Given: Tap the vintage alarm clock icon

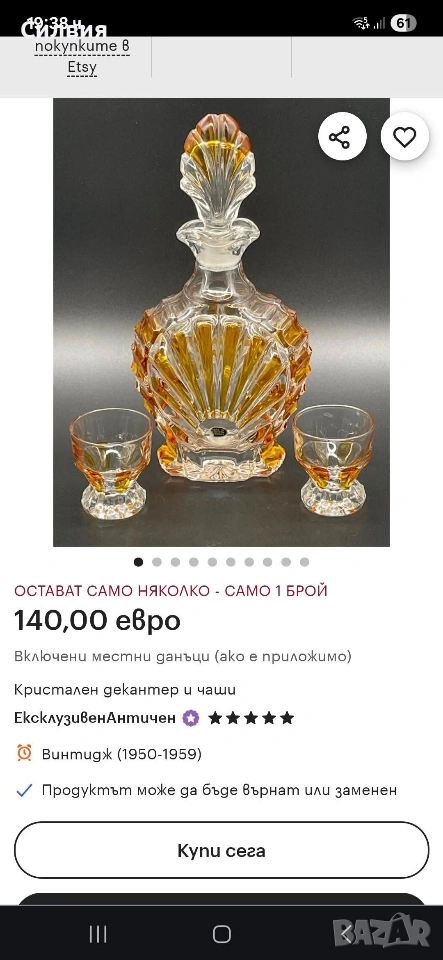Looking at the screenshot, I should tap(24, 753).
